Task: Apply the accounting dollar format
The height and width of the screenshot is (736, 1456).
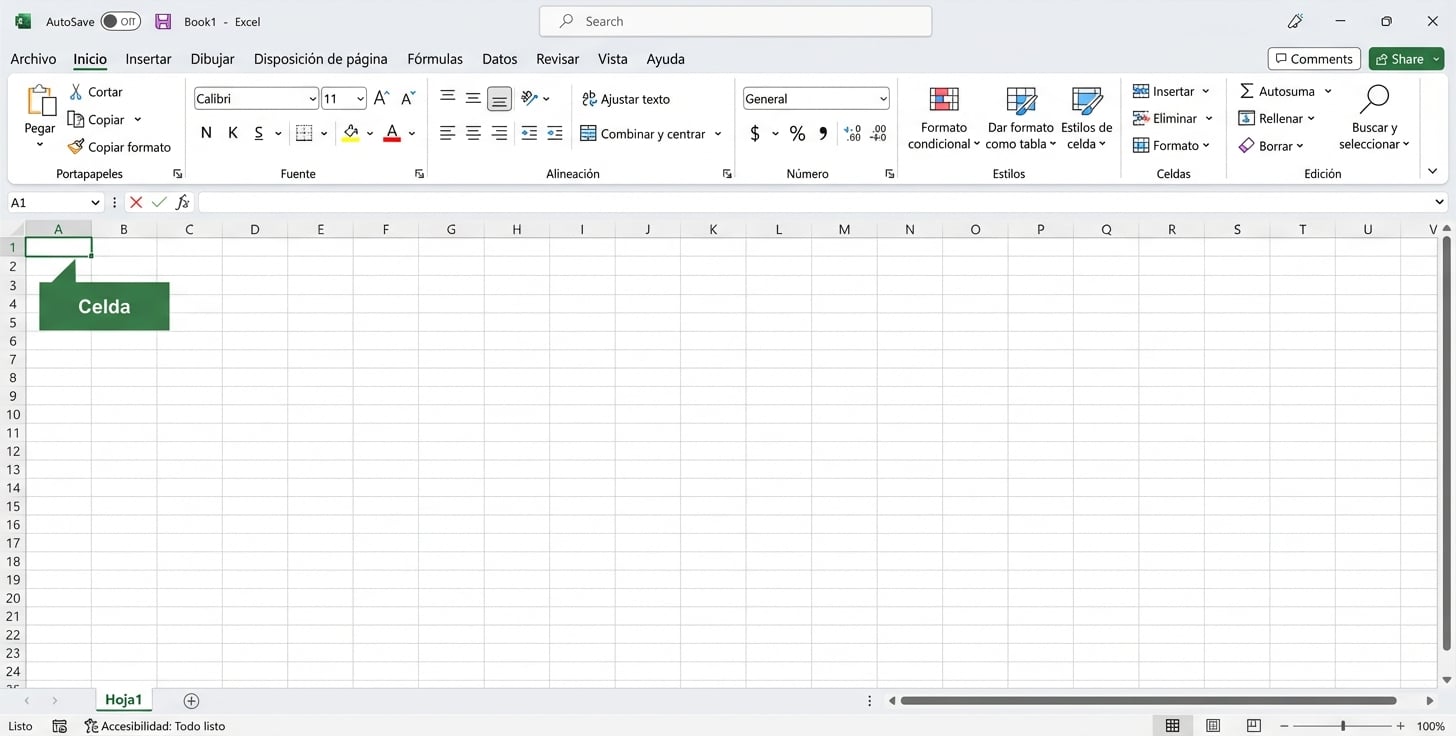Action: (x=755, y=133)
